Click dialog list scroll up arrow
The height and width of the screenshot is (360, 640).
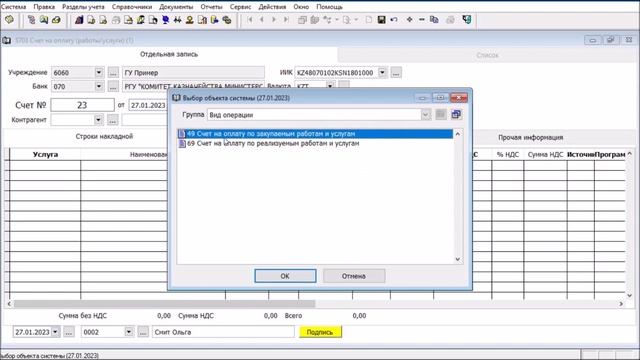coord(458,134)
